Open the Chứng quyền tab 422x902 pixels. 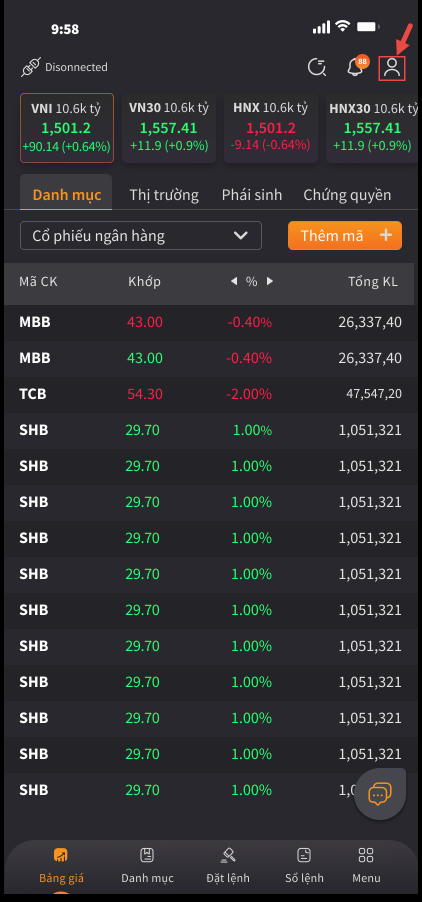(x=347, y=195)
